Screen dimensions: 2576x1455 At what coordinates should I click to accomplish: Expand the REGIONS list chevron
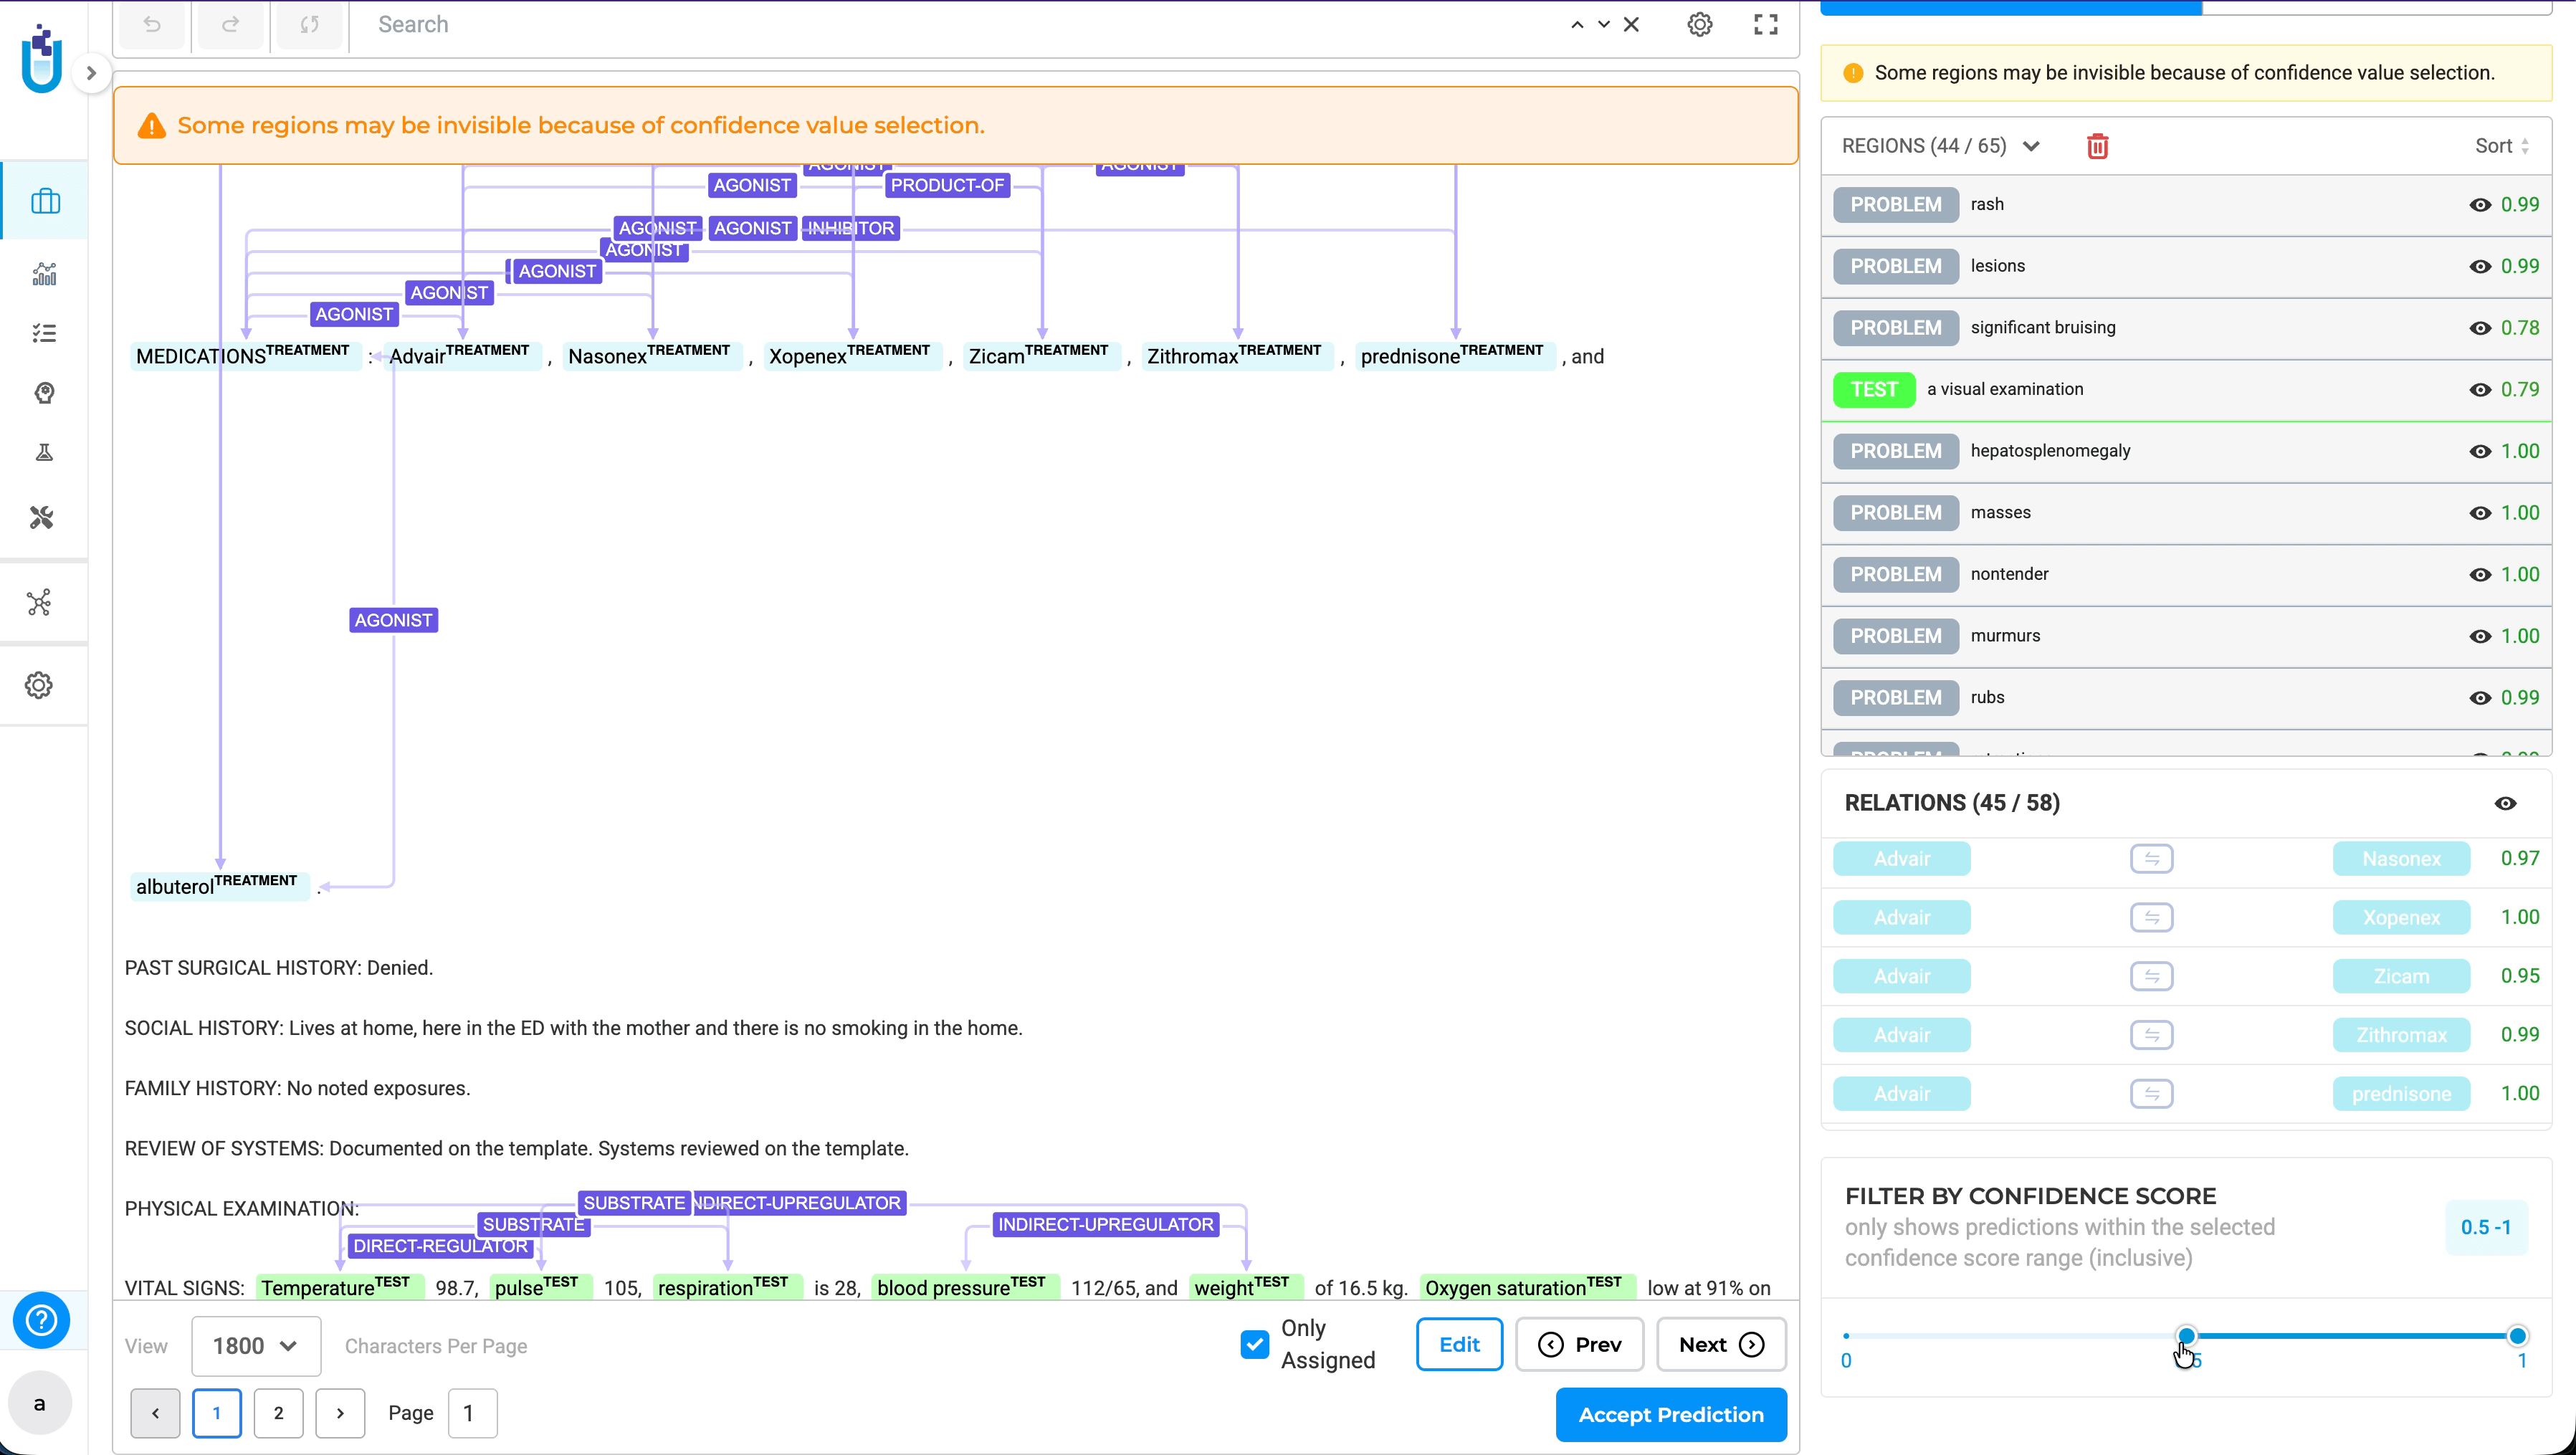2031,146
